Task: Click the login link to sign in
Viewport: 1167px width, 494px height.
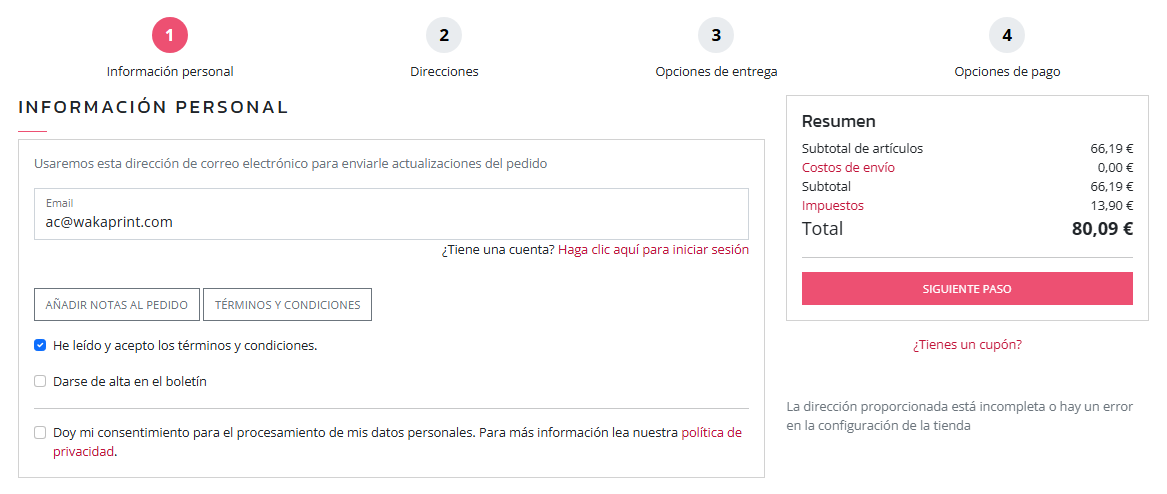Action: pyautogui.click(x=653, y=250)
